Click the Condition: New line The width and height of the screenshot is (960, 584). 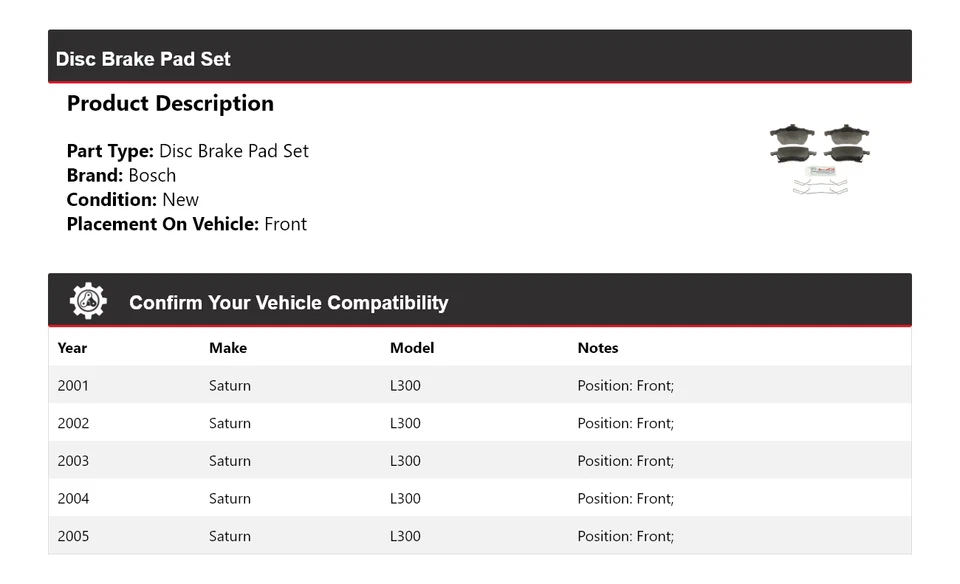click(x=132, y=199)
